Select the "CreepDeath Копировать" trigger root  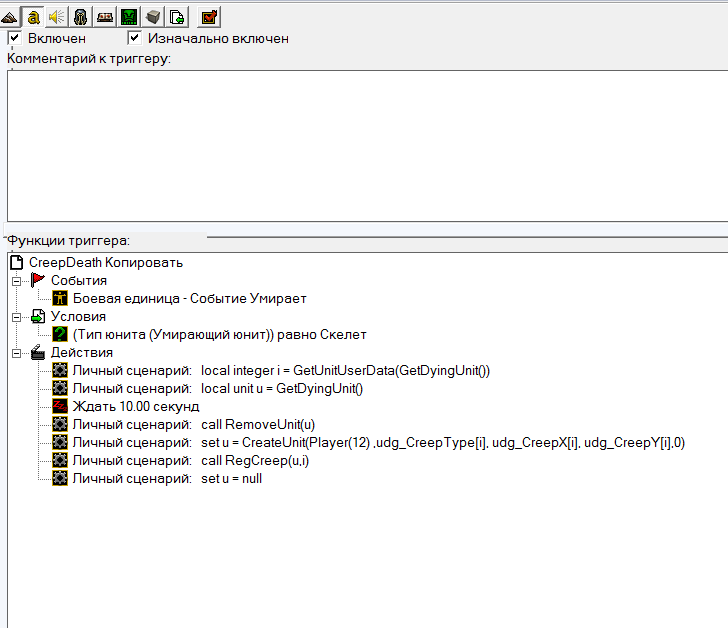105,262
